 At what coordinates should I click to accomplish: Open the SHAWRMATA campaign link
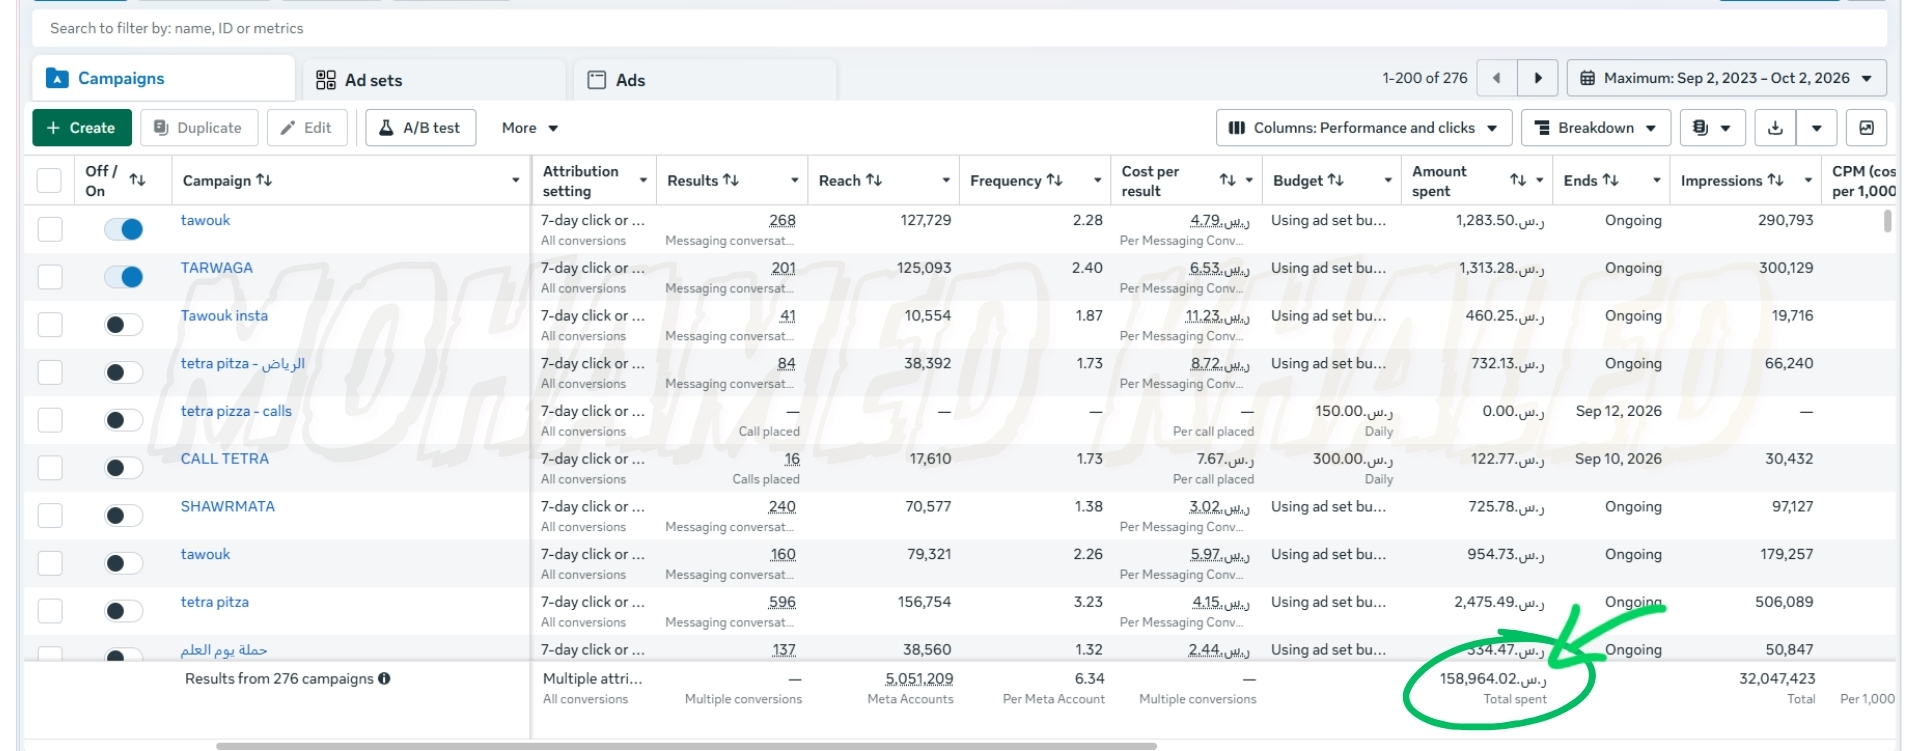point(228,507)
